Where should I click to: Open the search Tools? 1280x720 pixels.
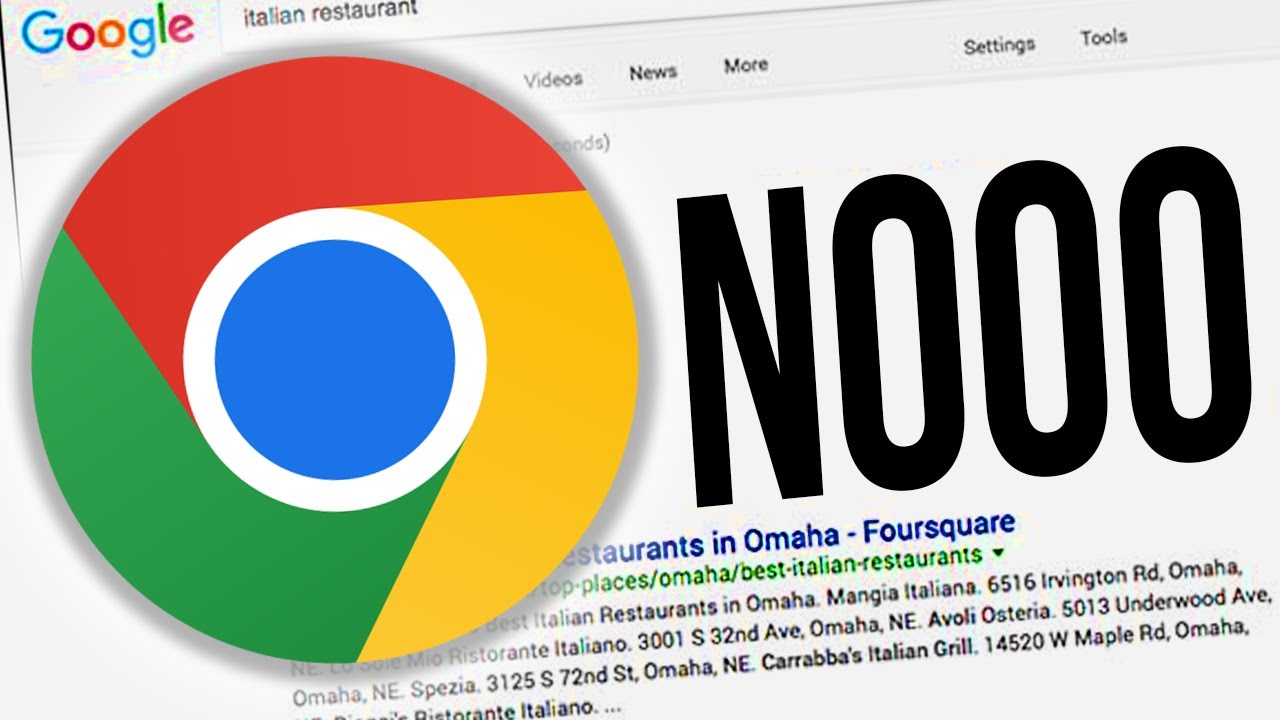coord(1104,38)
